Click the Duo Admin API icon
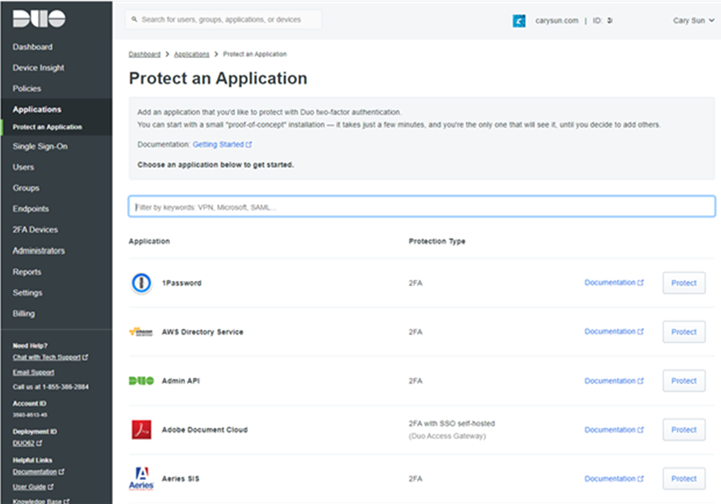This screenshot has width=721, height=504. click(141, 381)
